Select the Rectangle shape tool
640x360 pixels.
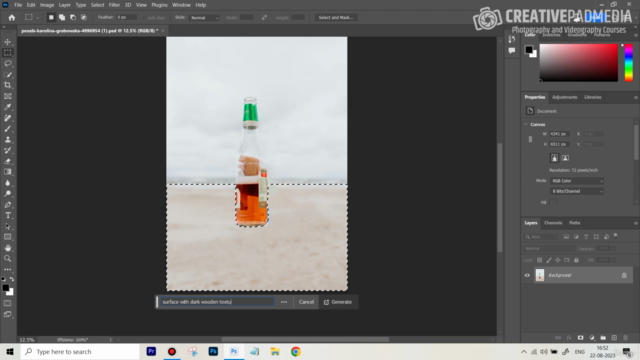point(8,237)
